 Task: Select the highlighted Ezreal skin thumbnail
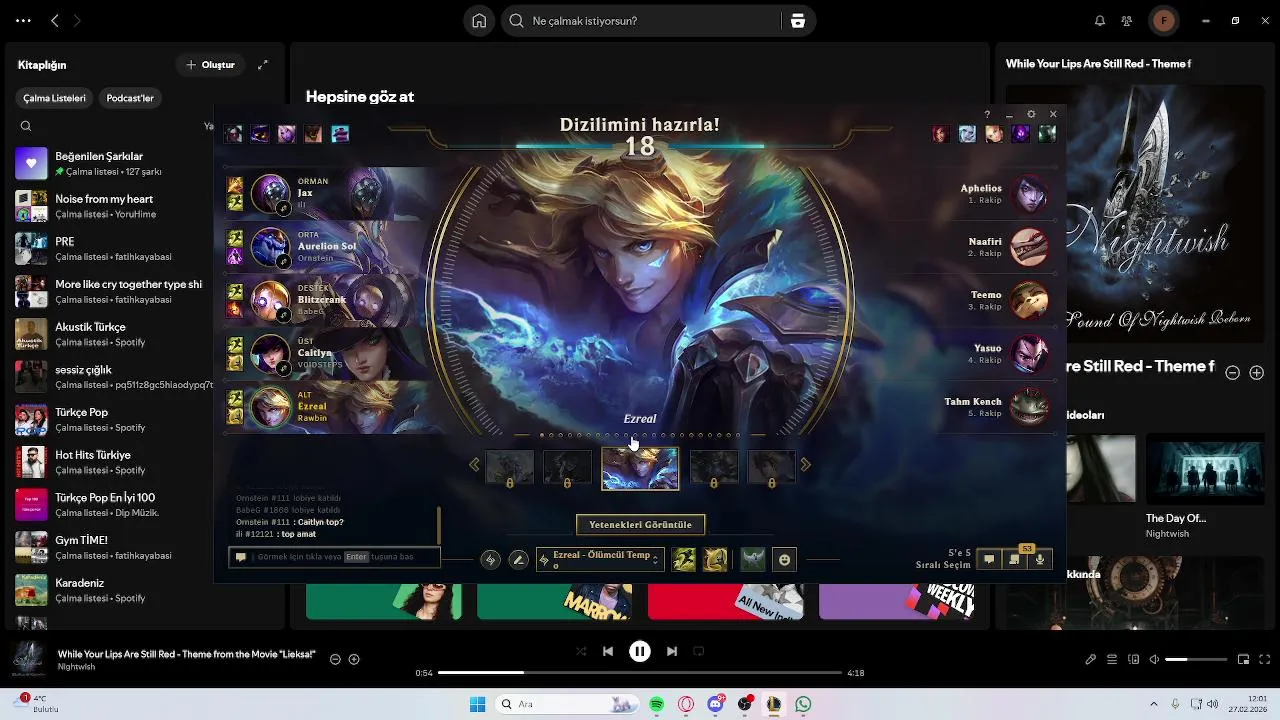(x=640, y=468)
